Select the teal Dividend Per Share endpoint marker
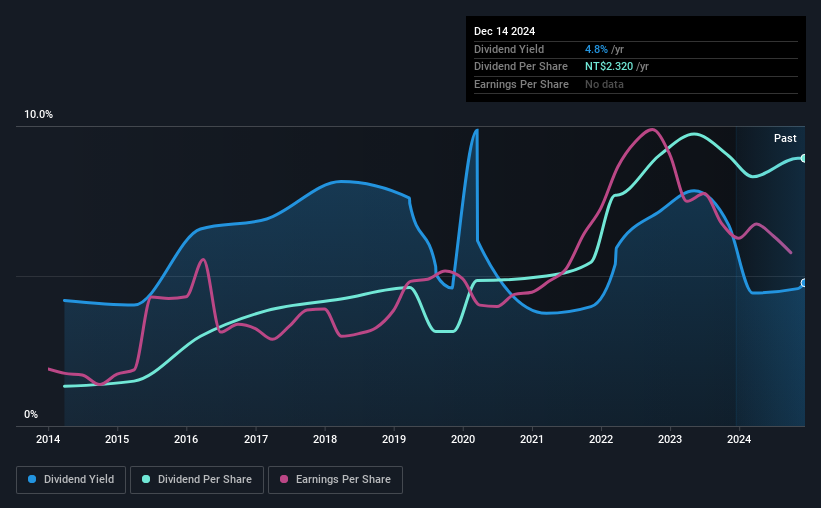The image size is (821, 508). (x=804, y=158)
